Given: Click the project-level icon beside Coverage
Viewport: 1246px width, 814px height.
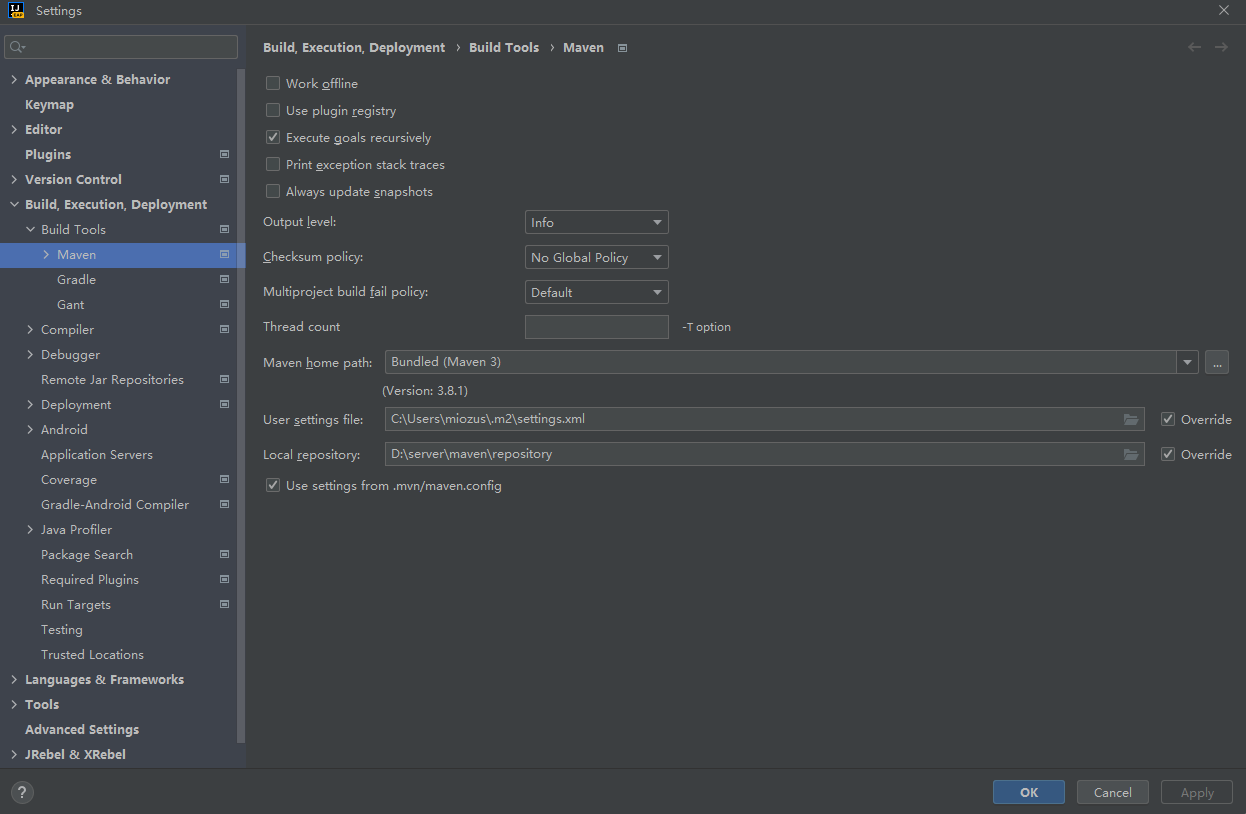Looking at the screenshot, I should point(224,479).
